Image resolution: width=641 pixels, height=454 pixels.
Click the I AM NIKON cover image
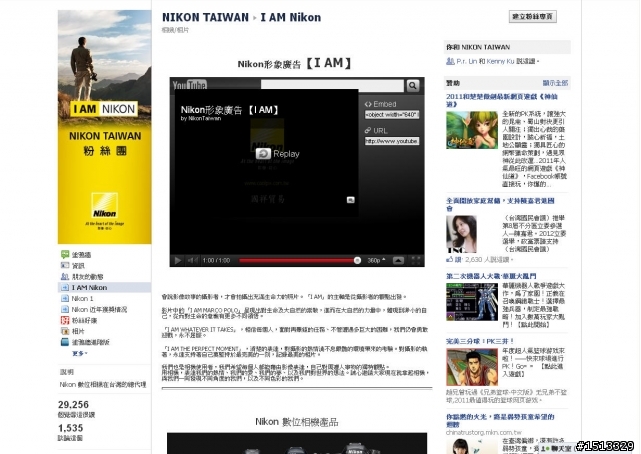(x=105, y=127)
